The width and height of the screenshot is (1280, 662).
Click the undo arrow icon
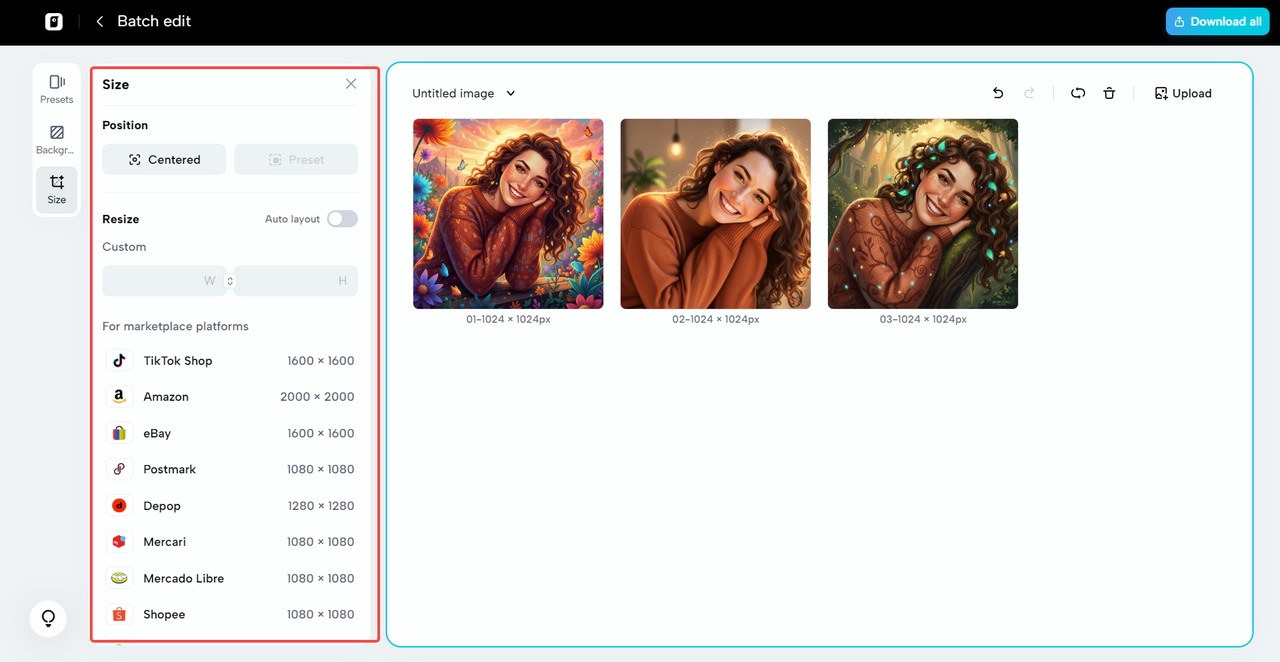click(x=997, y=93)
